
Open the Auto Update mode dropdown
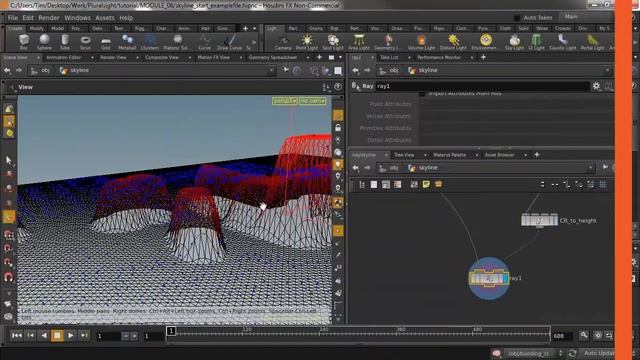click(x=598, y=353)
